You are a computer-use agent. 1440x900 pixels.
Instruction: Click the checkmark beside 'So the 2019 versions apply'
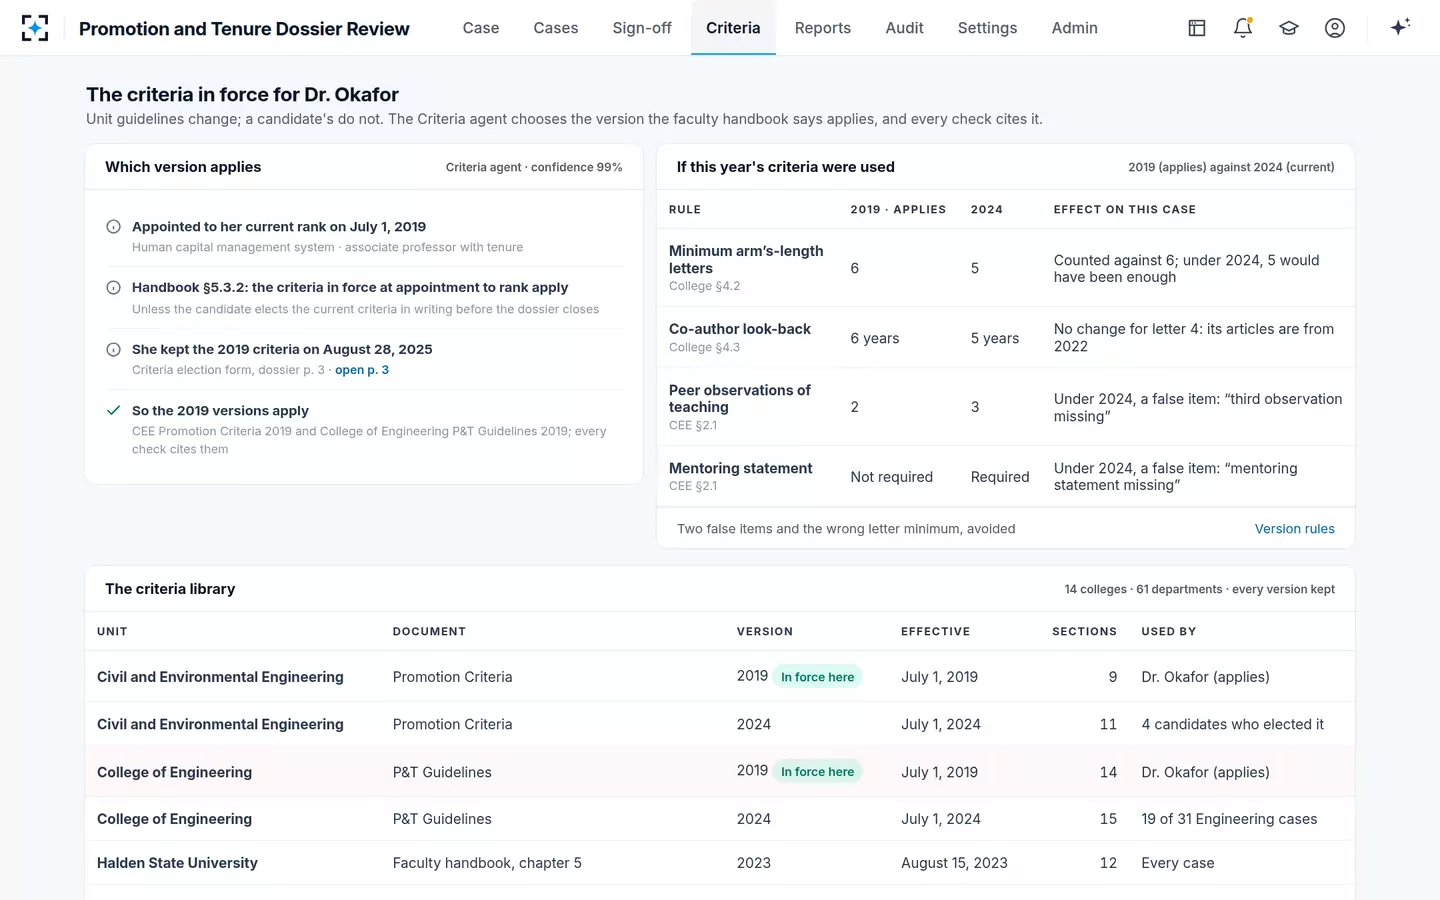(x=114, y=411)
